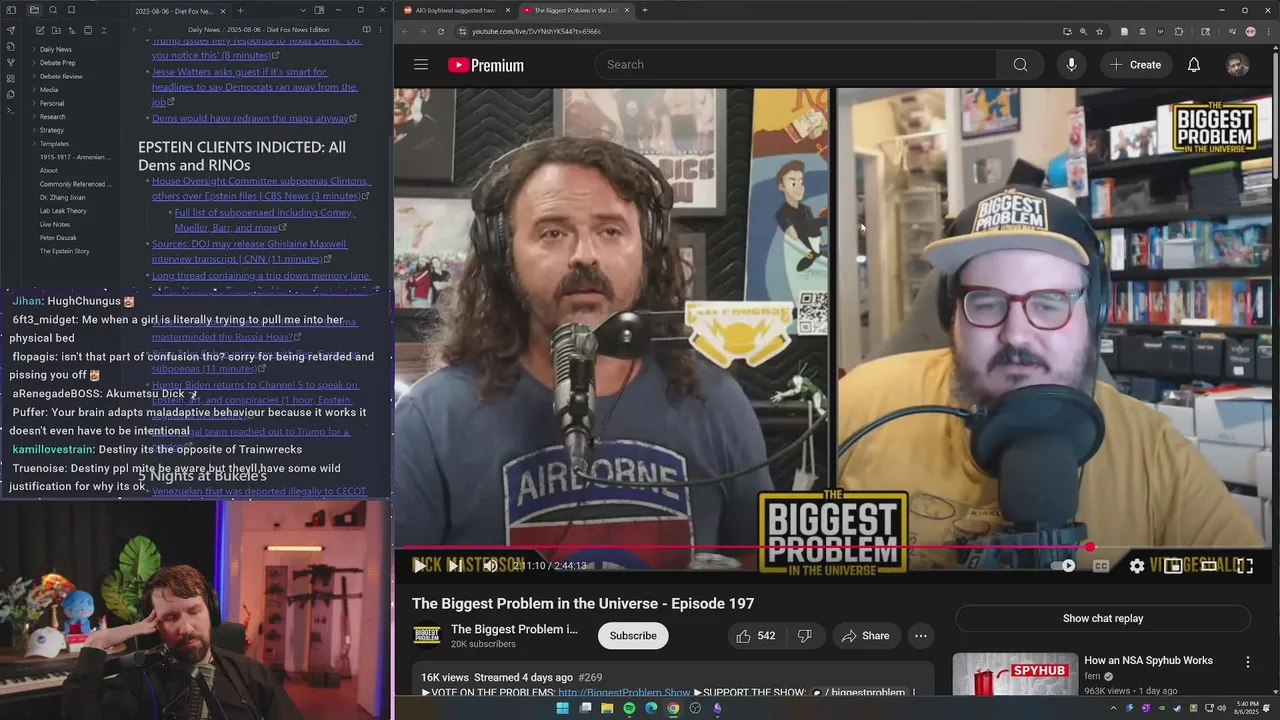This screenshot has height=720, width=1280.
Task: Open Obsidian note more options menu
Action: click(x=382, y=30)
